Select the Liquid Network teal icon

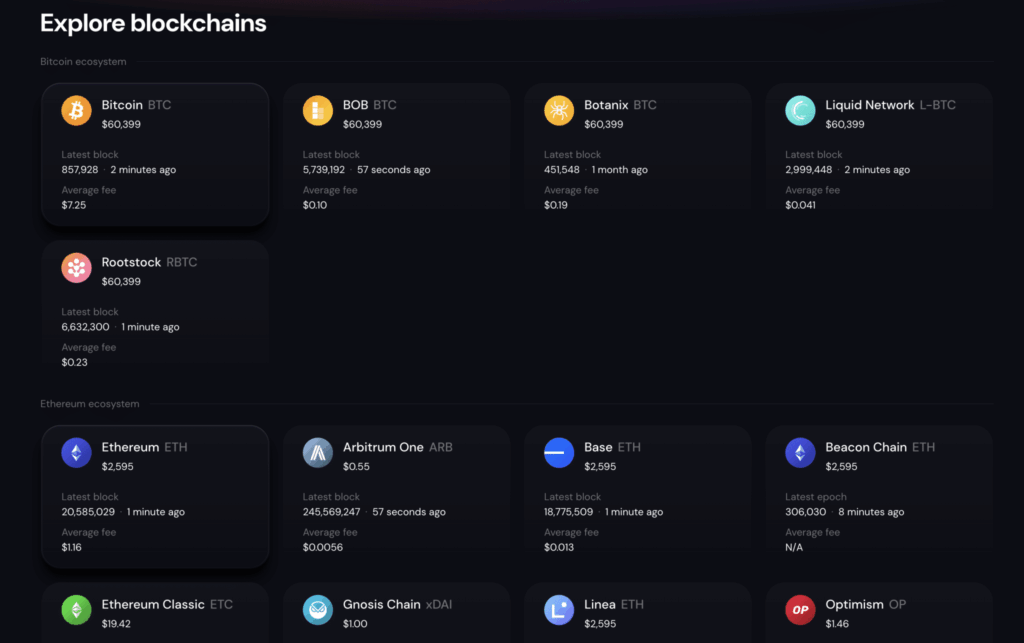[x=800, y=110]
